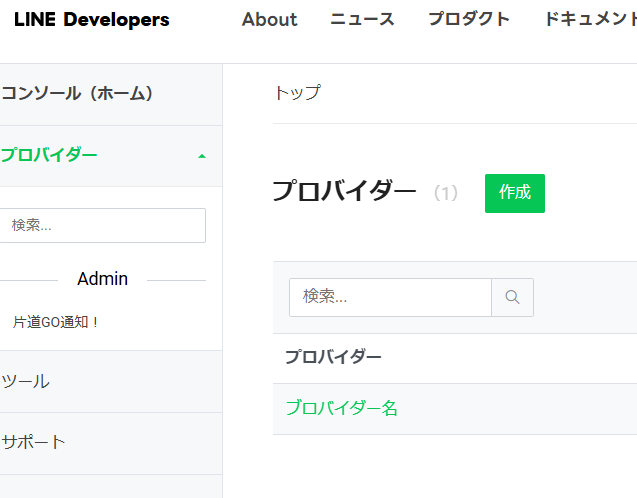Click the LINE Developers logo

point(92,19)
